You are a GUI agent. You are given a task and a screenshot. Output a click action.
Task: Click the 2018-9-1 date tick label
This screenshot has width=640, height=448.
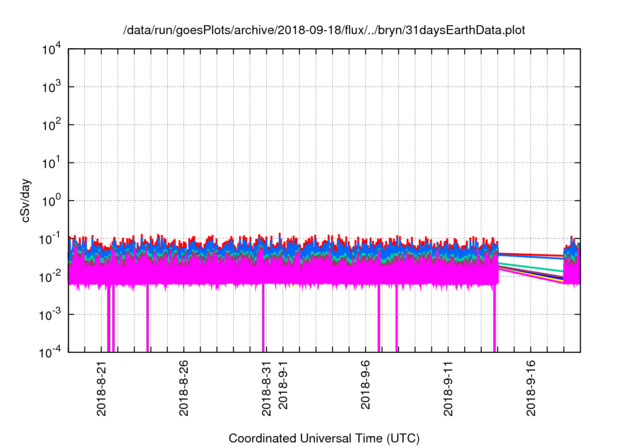coord(283,384)
